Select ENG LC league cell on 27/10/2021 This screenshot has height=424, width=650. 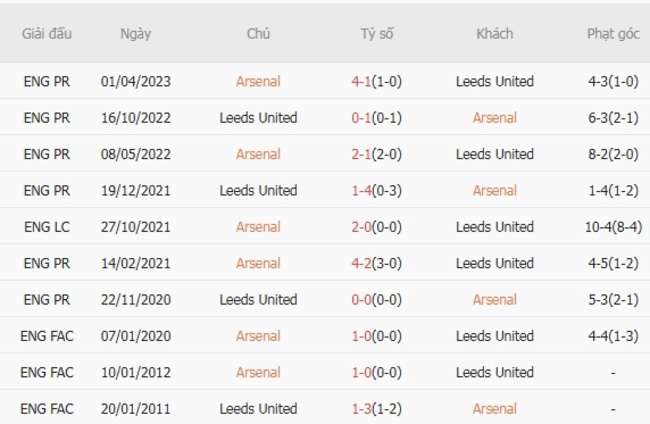point(46,227)
